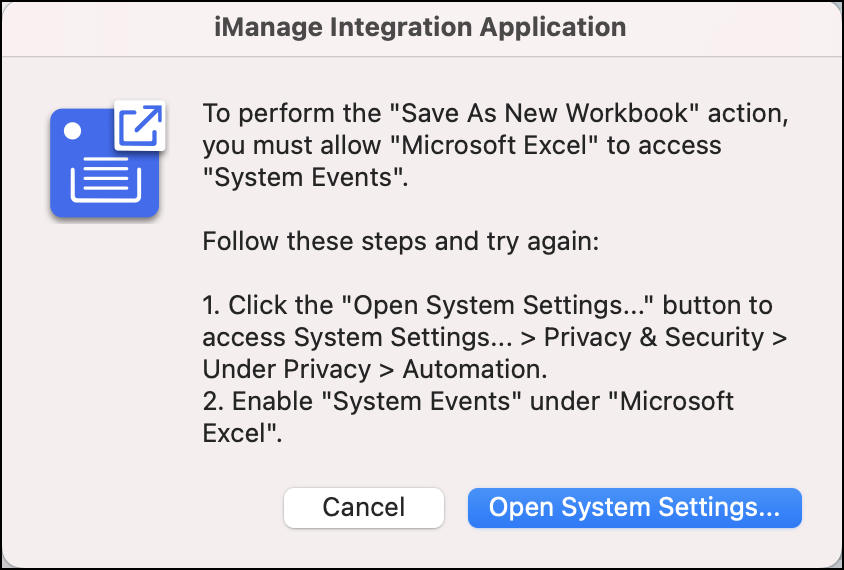Click the Cancel button
844x570 pixels.
tap(363, 507)
